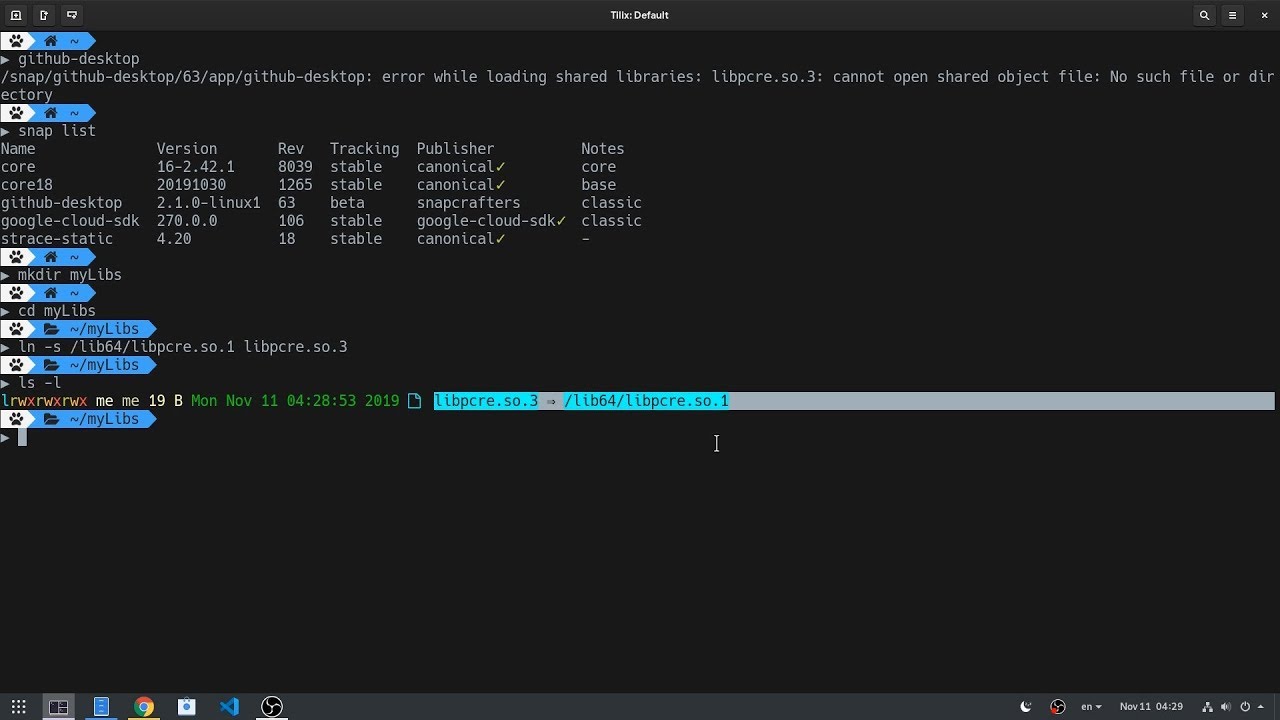The image size is (1280, 720).
Task: Open the Tilix hamburger menu
Action: pyautogui.click(x=1233, y=15)
